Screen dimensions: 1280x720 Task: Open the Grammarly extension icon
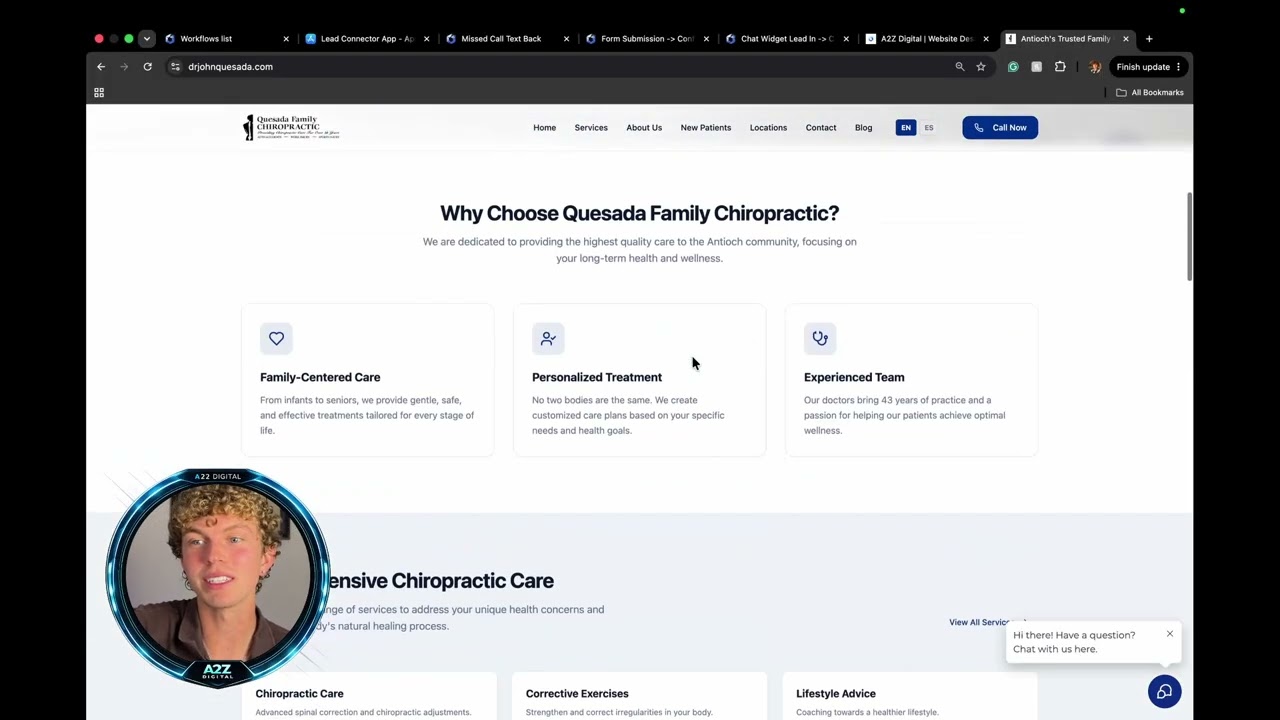1013,67
